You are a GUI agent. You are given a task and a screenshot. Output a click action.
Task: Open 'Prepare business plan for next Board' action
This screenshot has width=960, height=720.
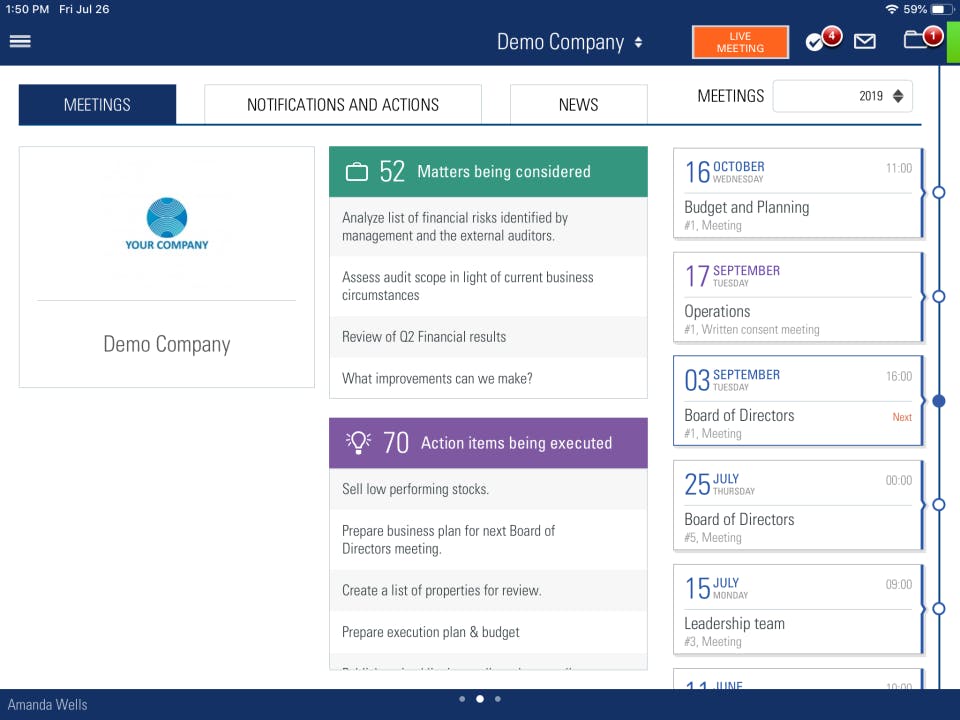488,539
